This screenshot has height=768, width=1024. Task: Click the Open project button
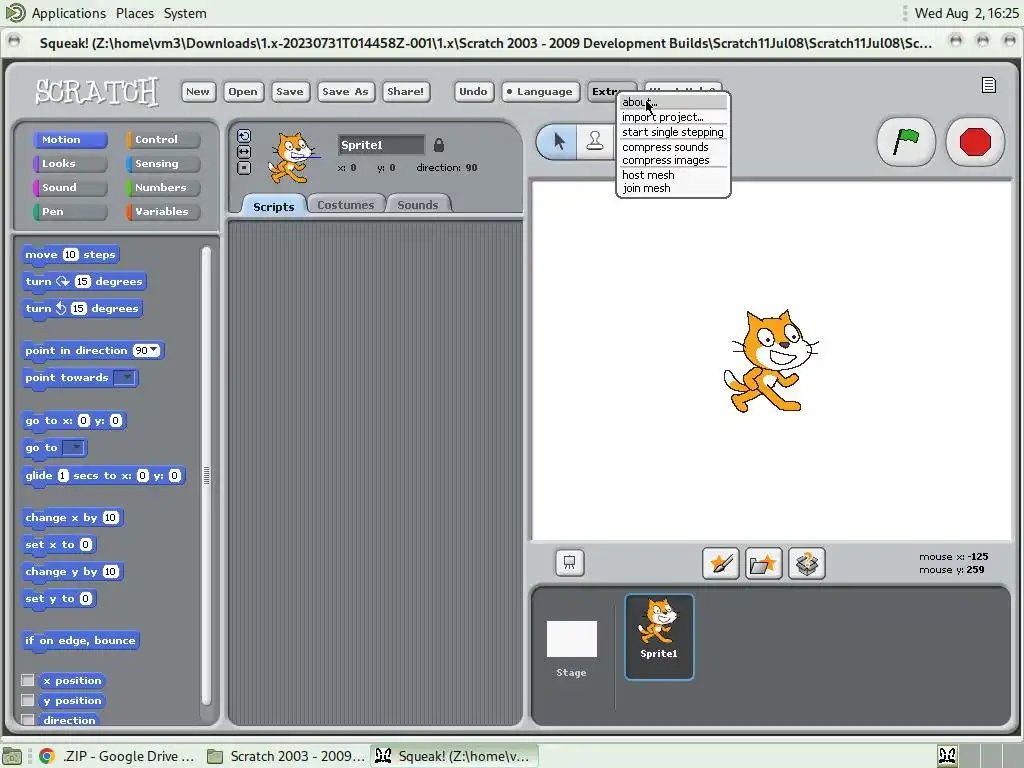(x=243, y=91)
